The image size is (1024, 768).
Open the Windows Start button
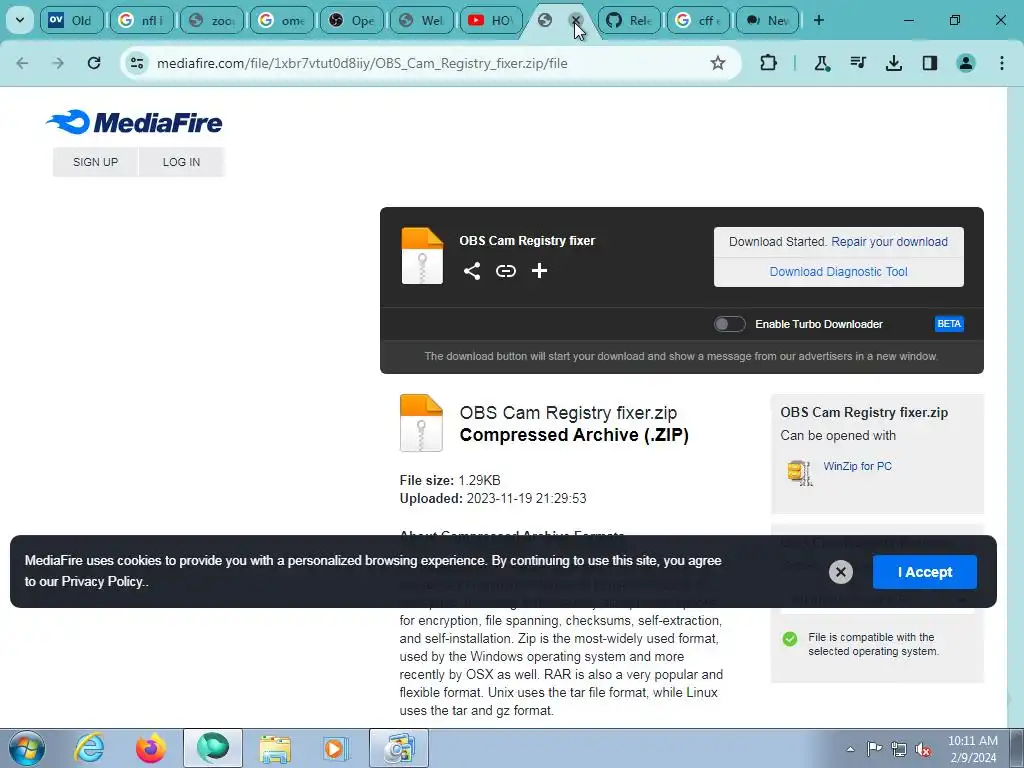[27, 748]
